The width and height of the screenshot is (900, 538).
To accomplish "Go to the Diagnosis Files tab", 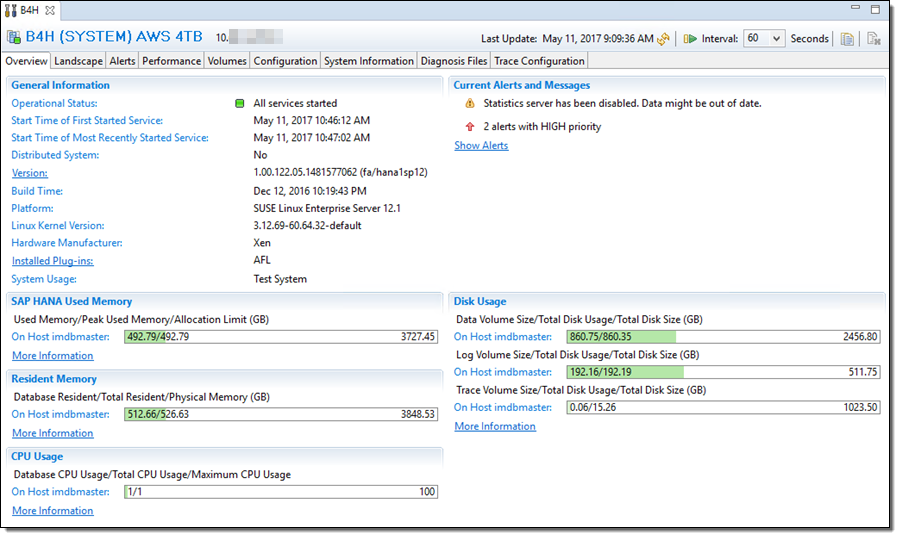I will click(454, 61).
